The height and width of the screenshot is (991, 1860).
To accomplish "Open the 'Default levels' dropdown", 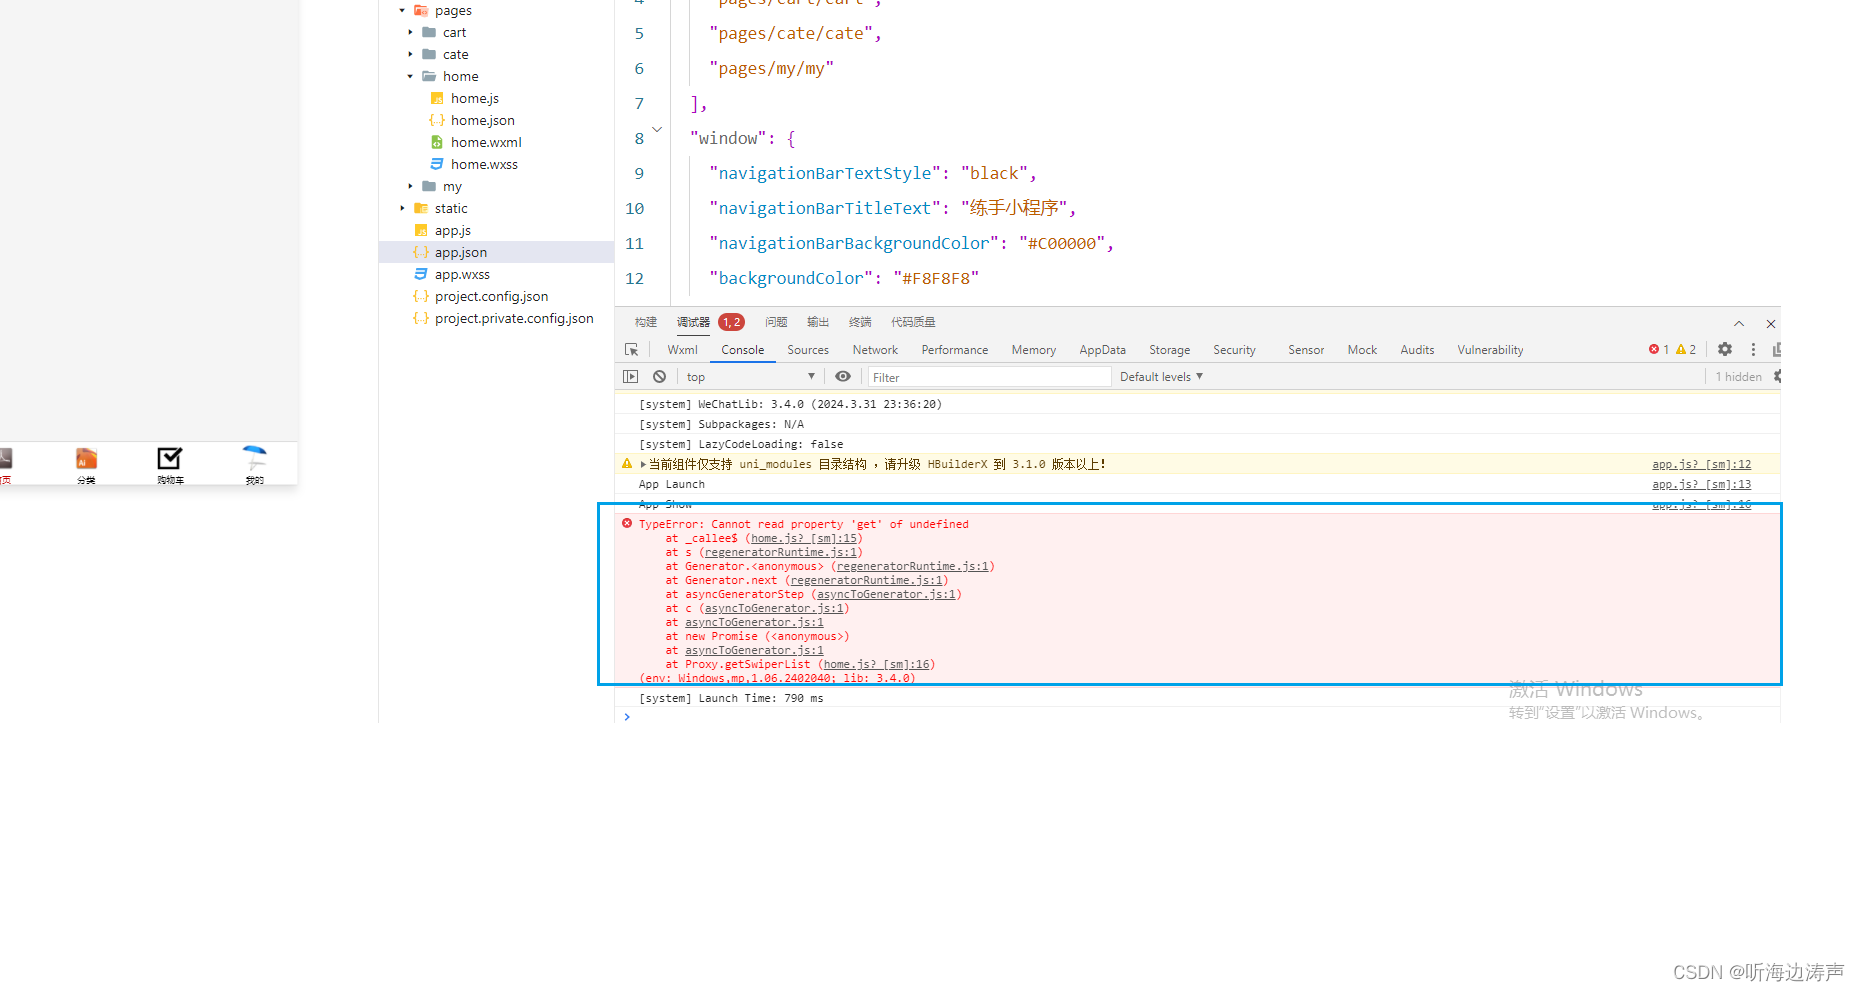I will pos(1160,376).
